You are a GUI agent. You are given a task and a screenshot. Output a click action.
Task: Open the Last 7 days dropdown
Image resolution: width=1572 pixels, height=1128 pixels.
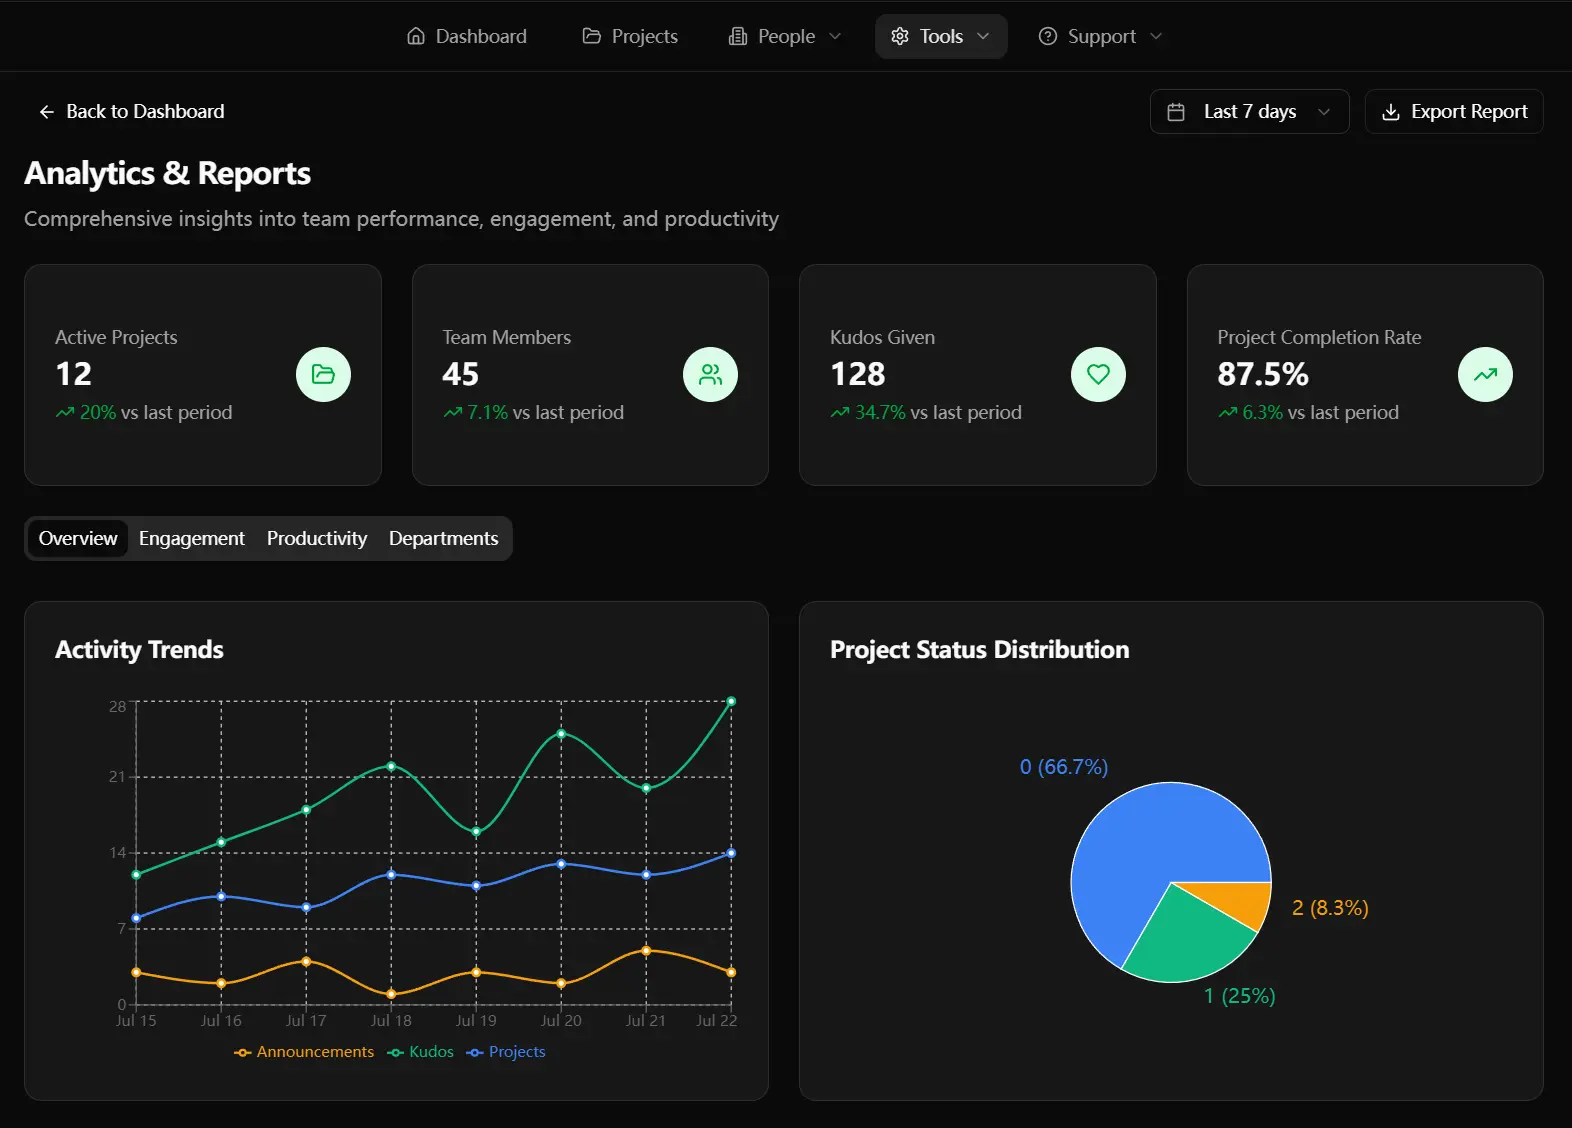pyautogui.click(x=1249, y=112)
